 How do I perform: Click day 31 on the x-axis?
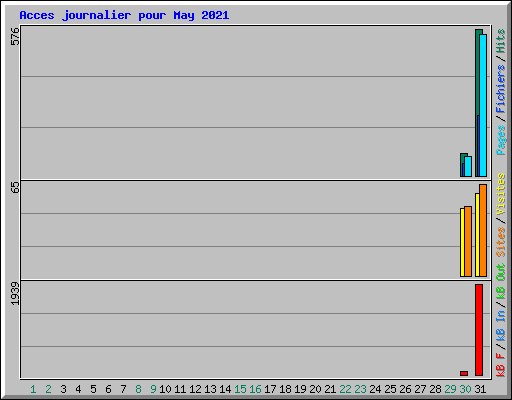coord(480,389)
